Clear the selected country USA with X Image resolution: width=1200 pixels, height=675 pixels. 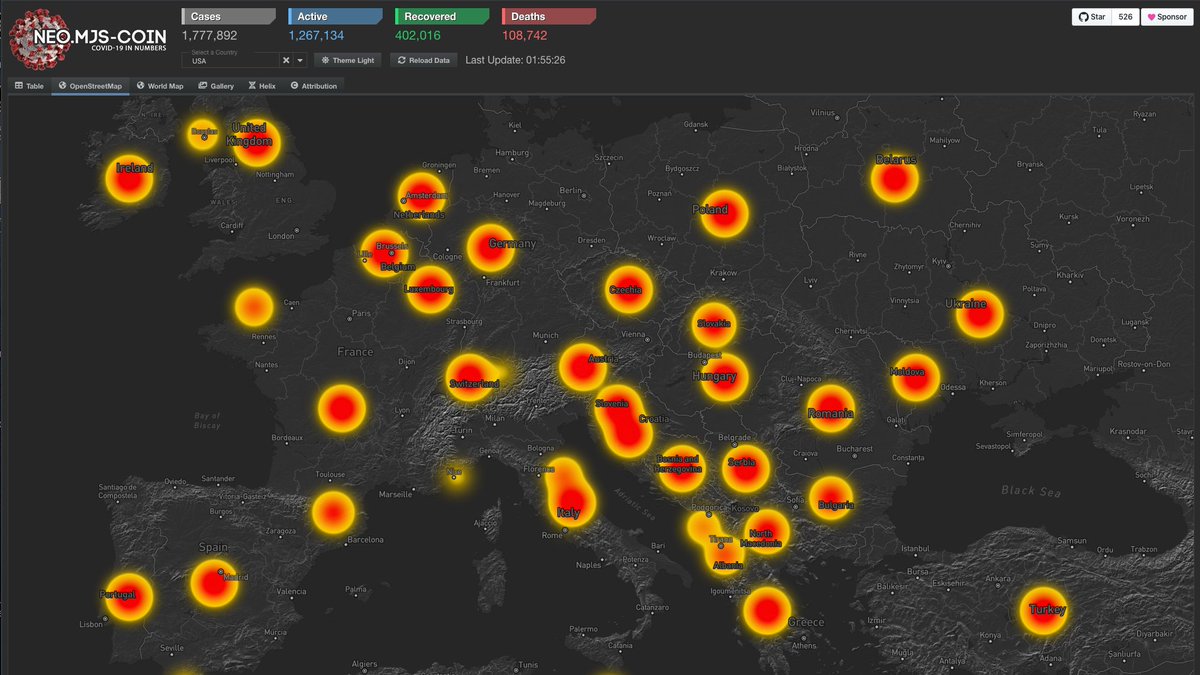click(x=285, y=60)
